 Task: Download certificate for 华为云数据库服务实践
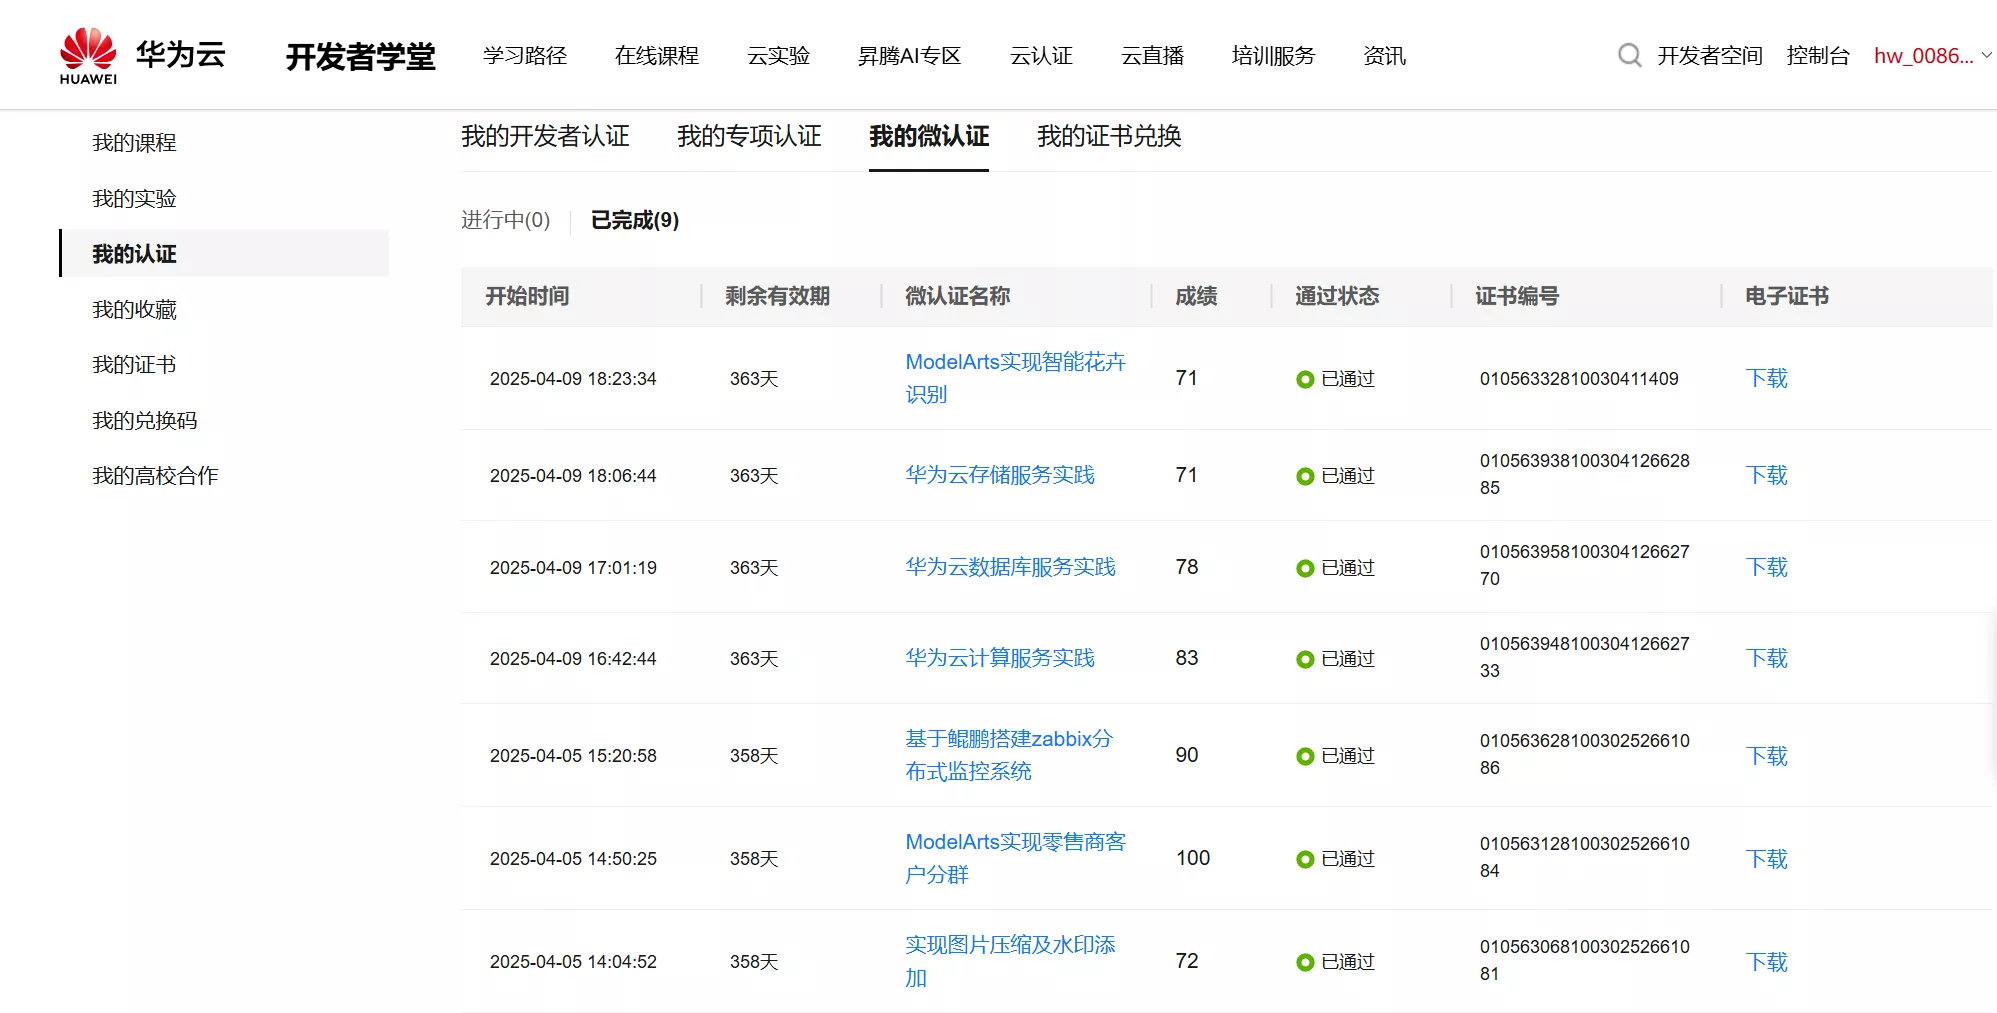pyautogui.click(x=1766, y=567)
